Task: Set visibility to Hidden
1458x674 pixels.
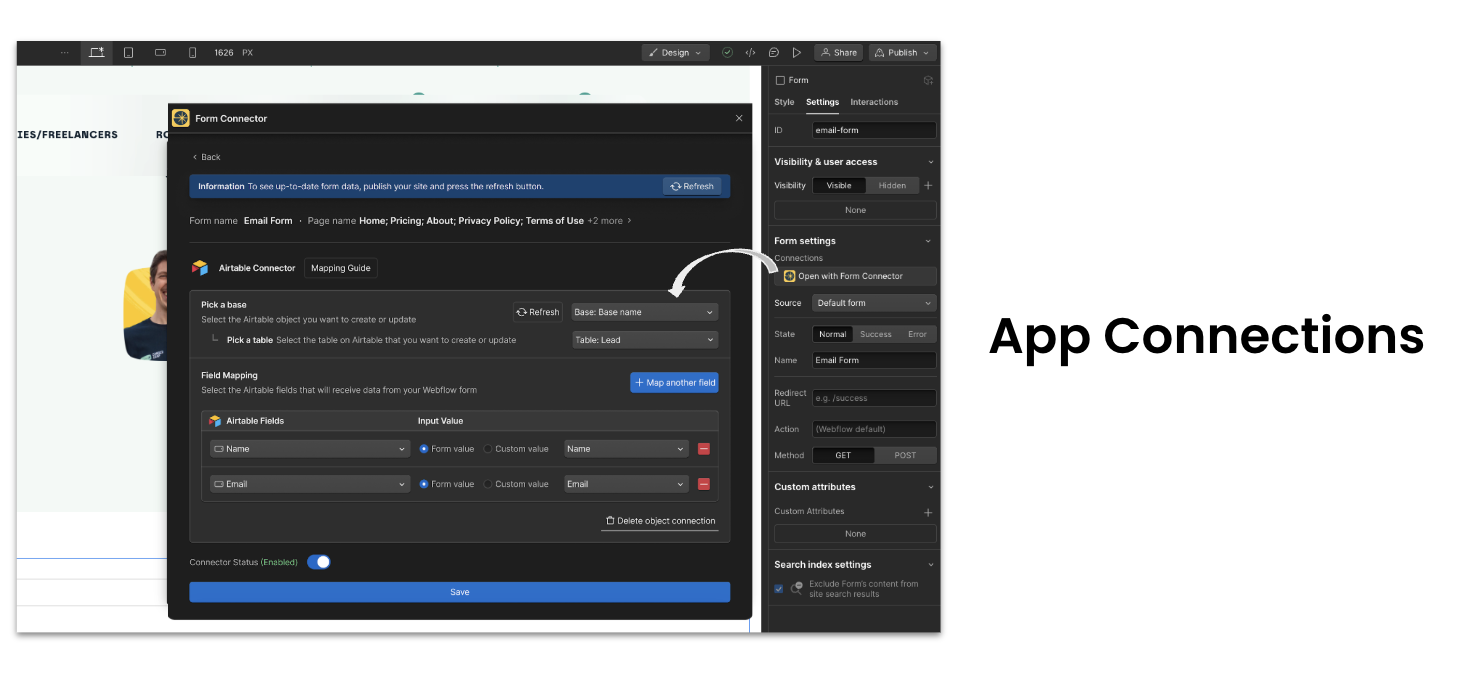Action: click(892, 185)
